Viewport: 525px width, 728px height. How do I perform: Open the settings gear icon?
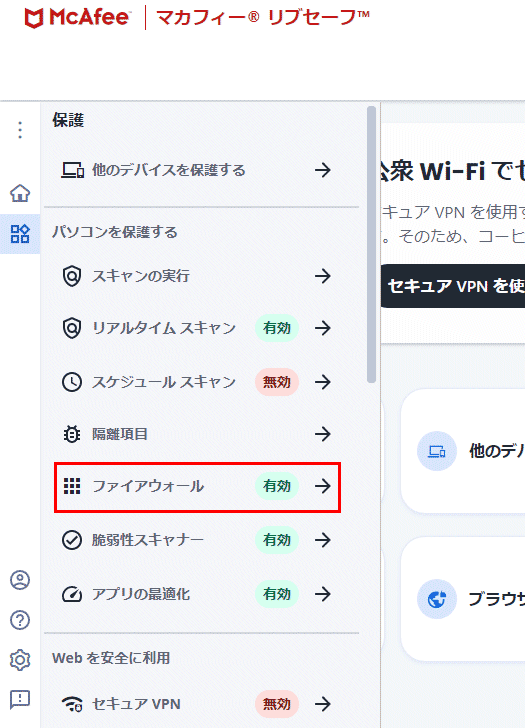coord(20,660)
